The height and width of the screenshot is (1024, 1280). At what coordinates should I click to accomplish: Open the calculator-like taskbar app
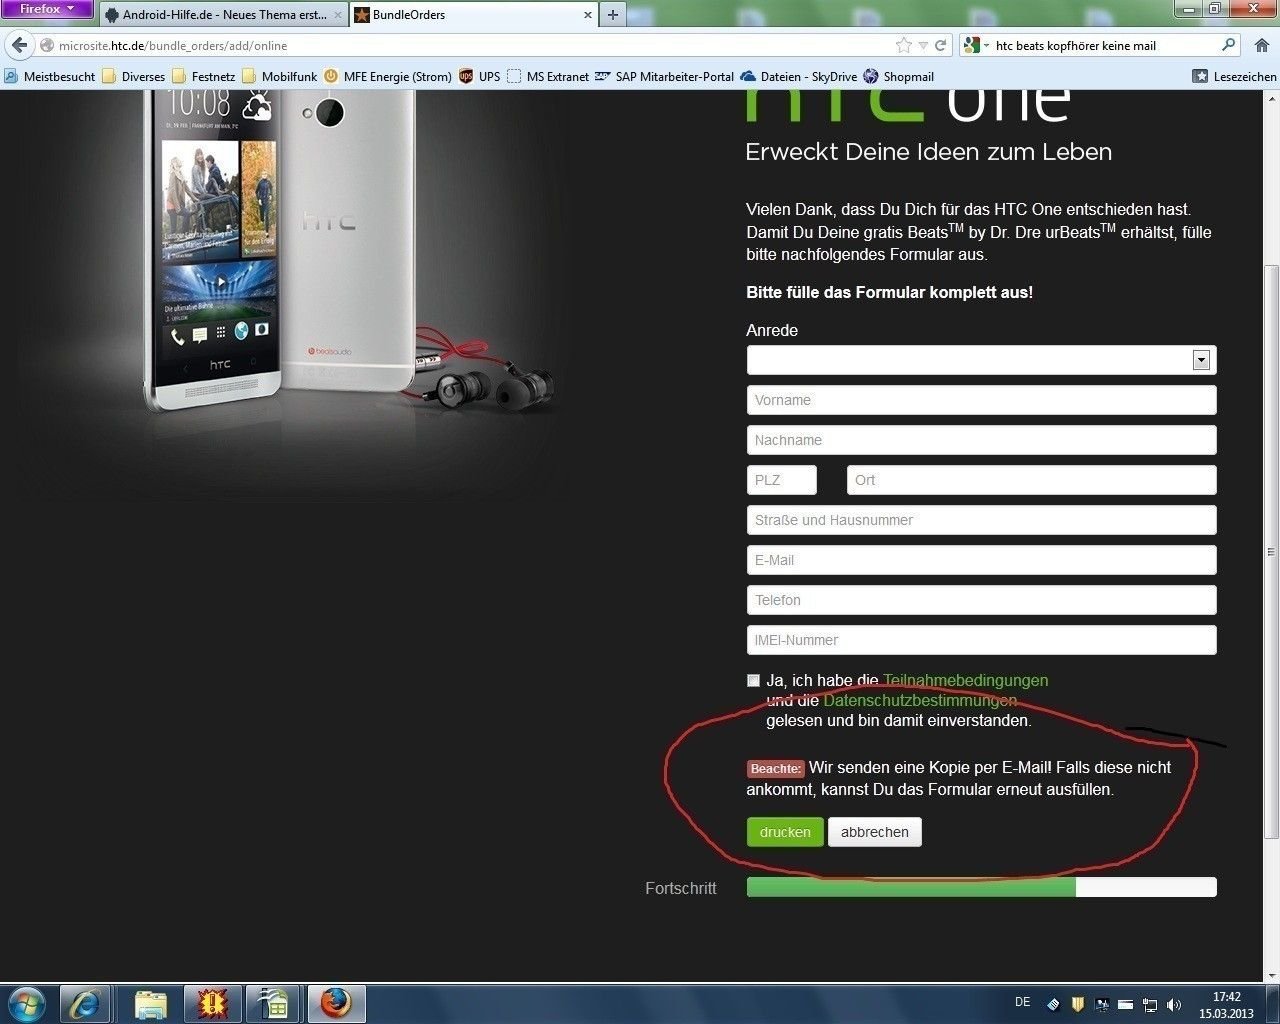coord(272,1003)
